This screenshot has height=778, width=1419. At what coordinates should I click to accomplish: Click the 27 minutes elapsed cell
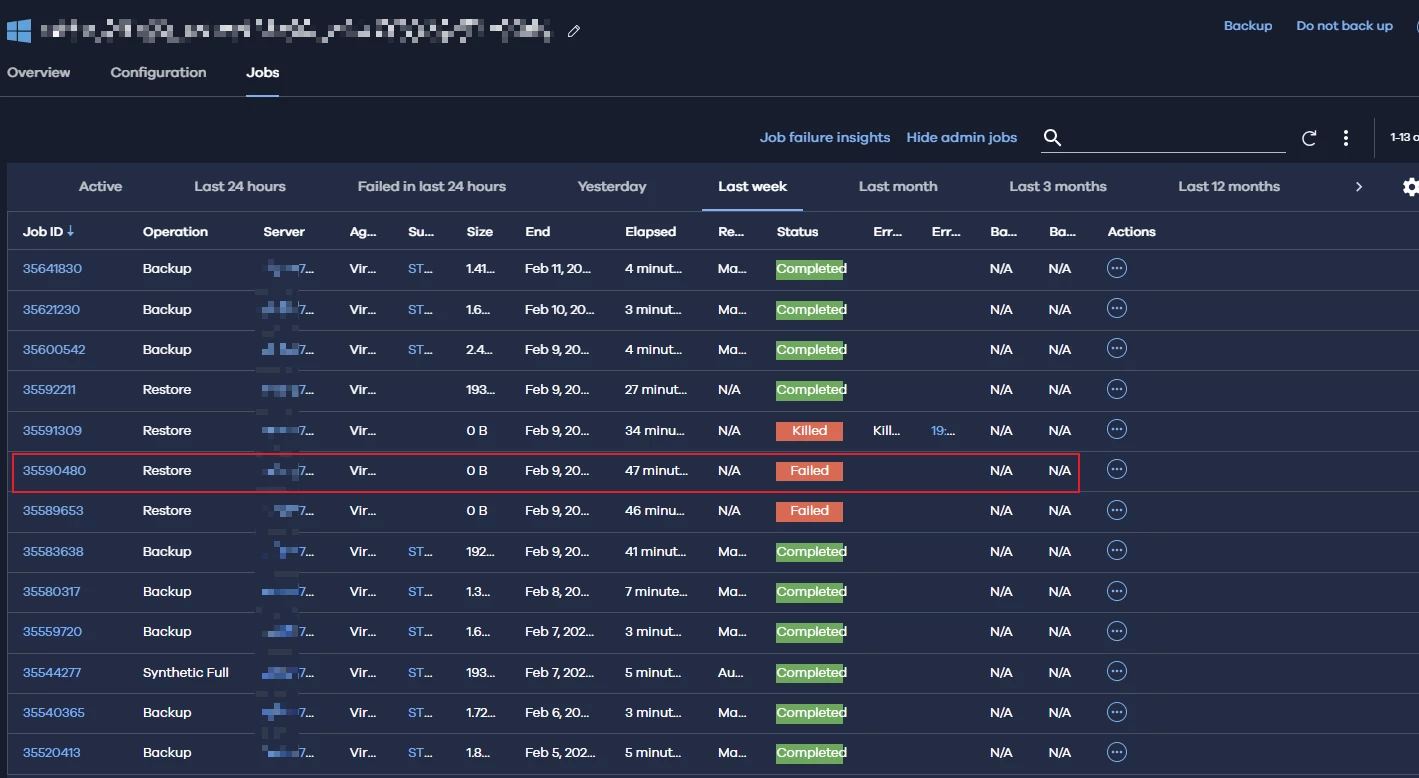[656, 390]
